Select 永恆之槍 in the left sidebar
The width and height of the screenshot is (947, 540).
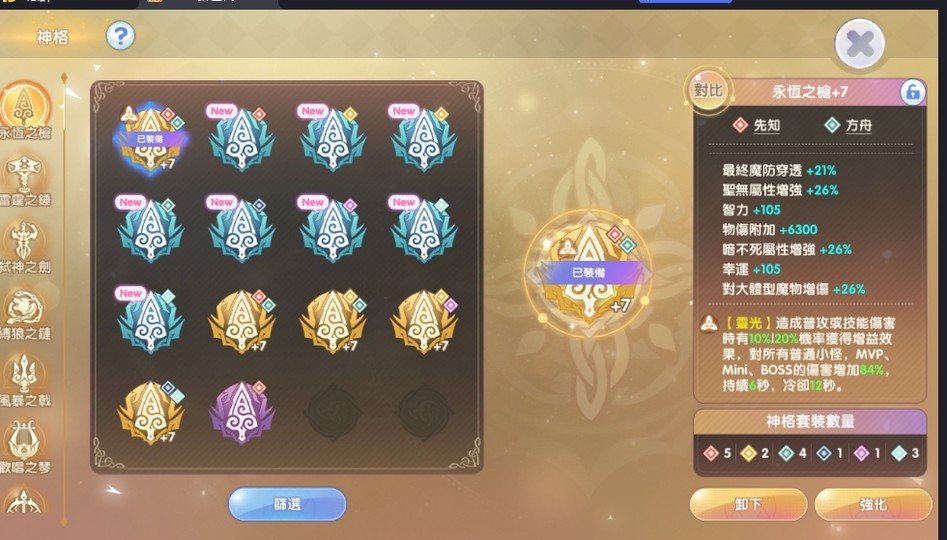click(x=25, y=111)
